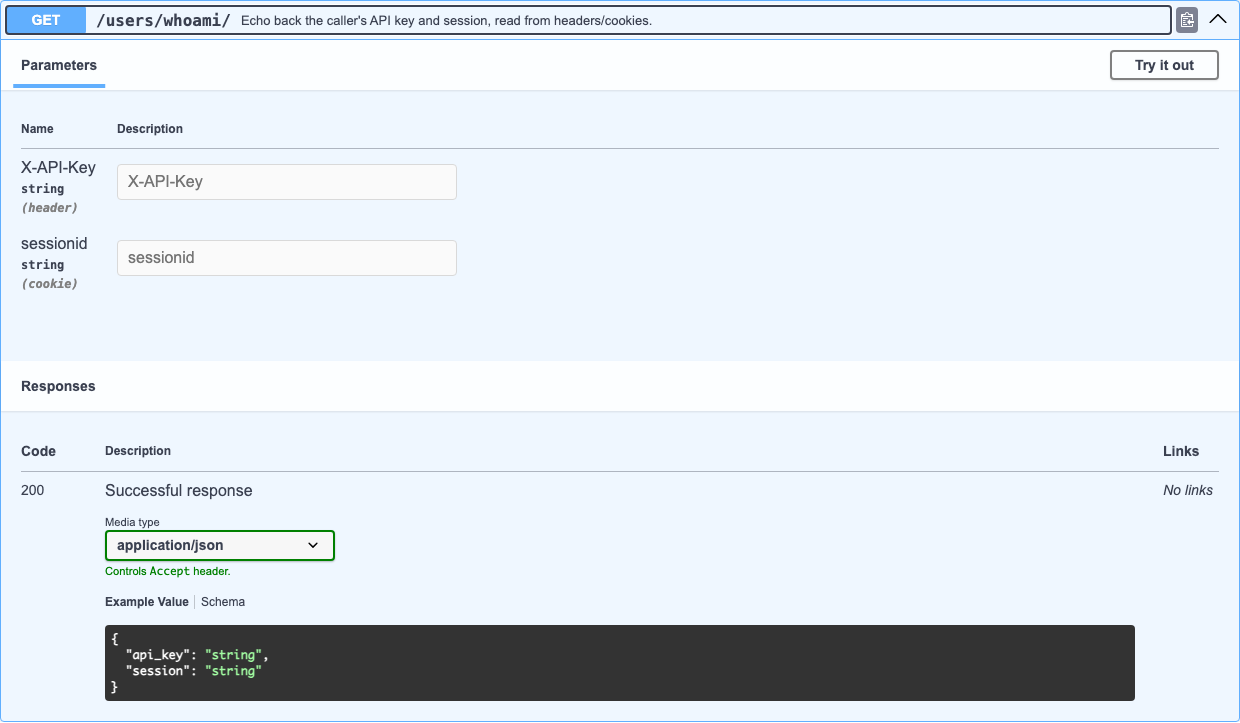This screenshot has height=723, width=1240.
Task: Click the Name column header in Parameters
Action: point(37,129)
